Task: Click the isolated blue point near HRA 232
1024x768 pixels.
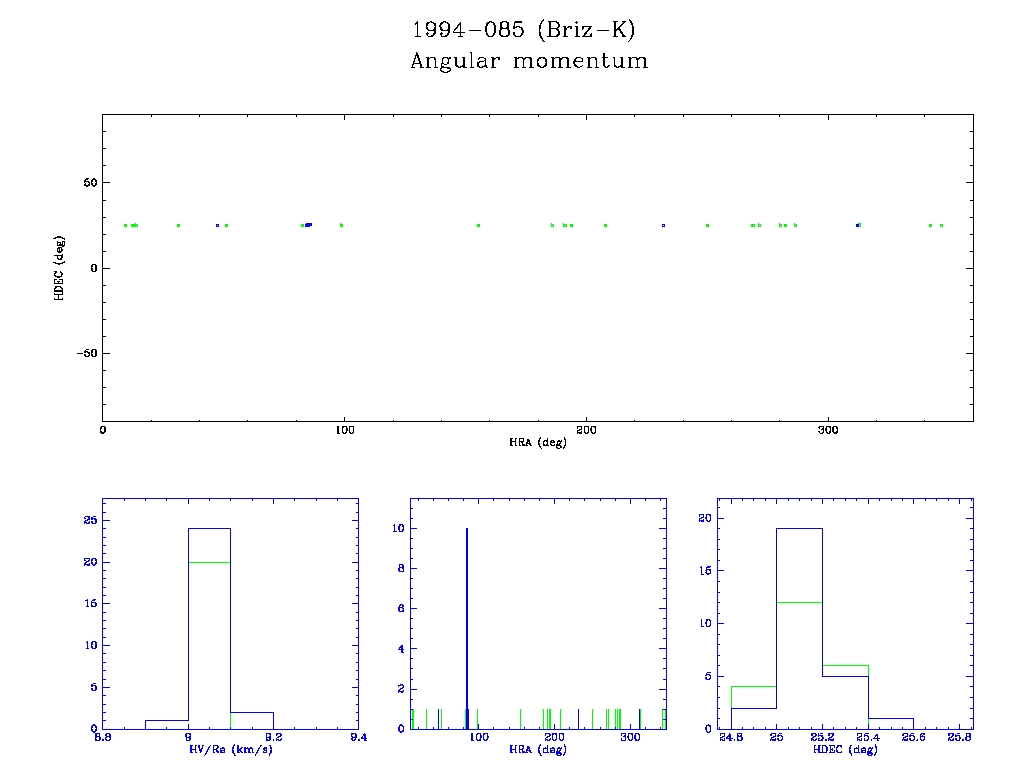Action: click(x=663, y=225)
